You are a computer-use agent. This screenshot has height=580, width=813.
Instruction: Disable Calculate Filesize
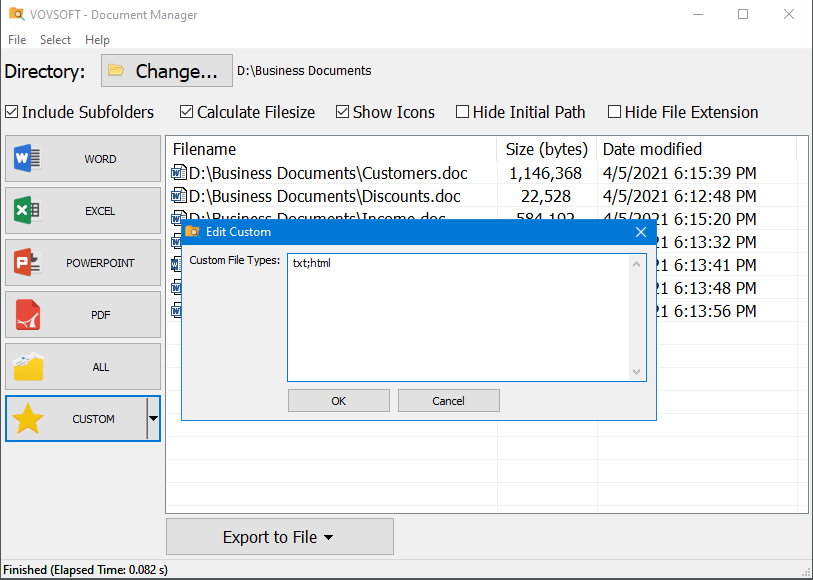point(186,112)
